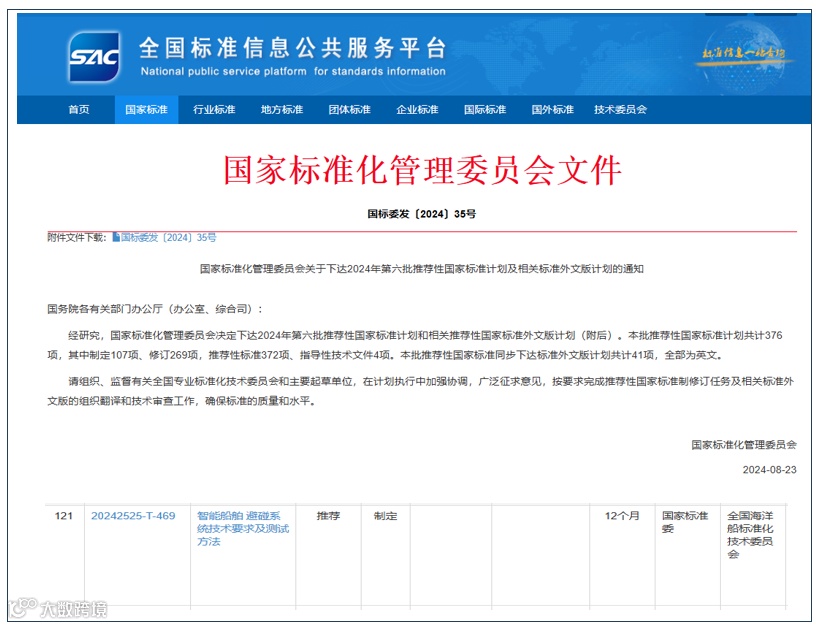Viewport: 816px width, 625px height.
Task: Click the 国家标准化管理委员会 signature text
Action: pos(744,444)
